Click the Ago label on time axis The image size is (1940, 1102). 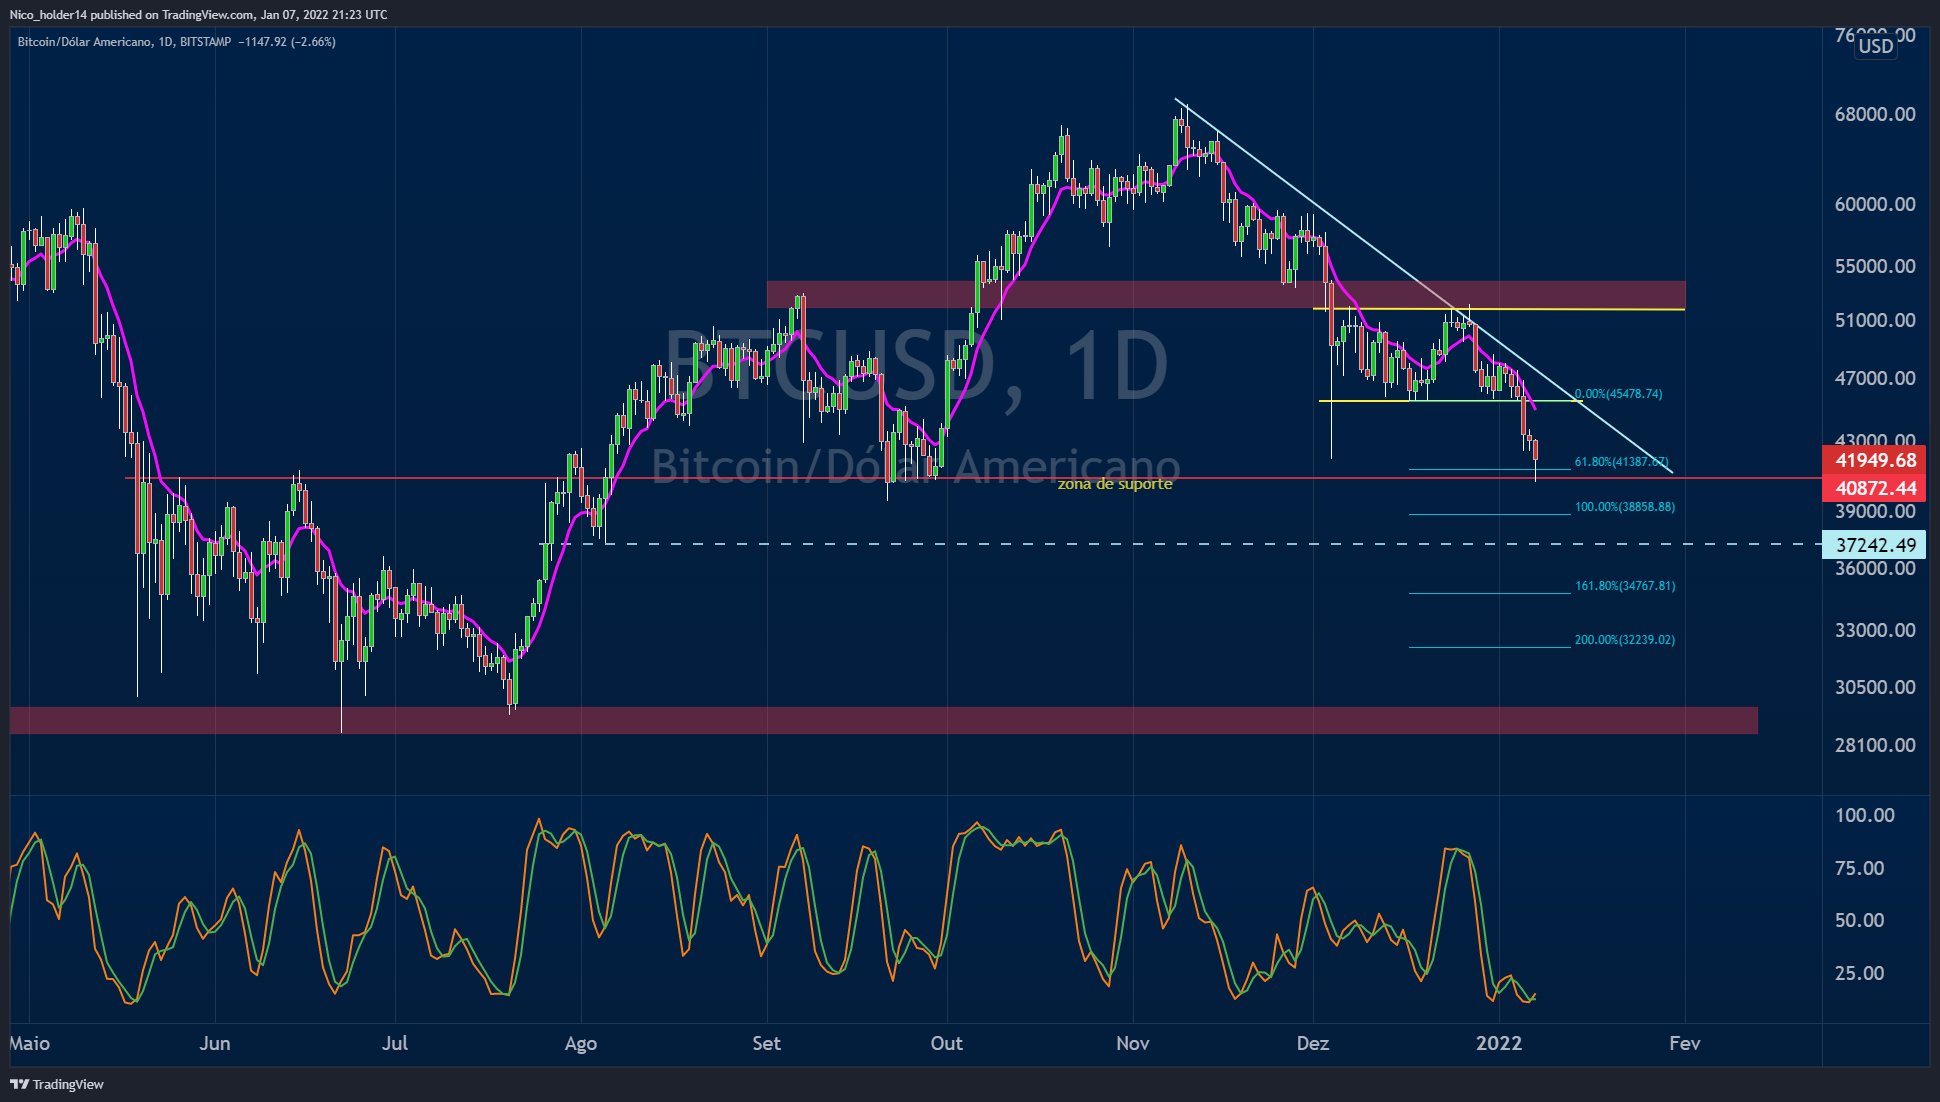click(x=581, y=1043)
